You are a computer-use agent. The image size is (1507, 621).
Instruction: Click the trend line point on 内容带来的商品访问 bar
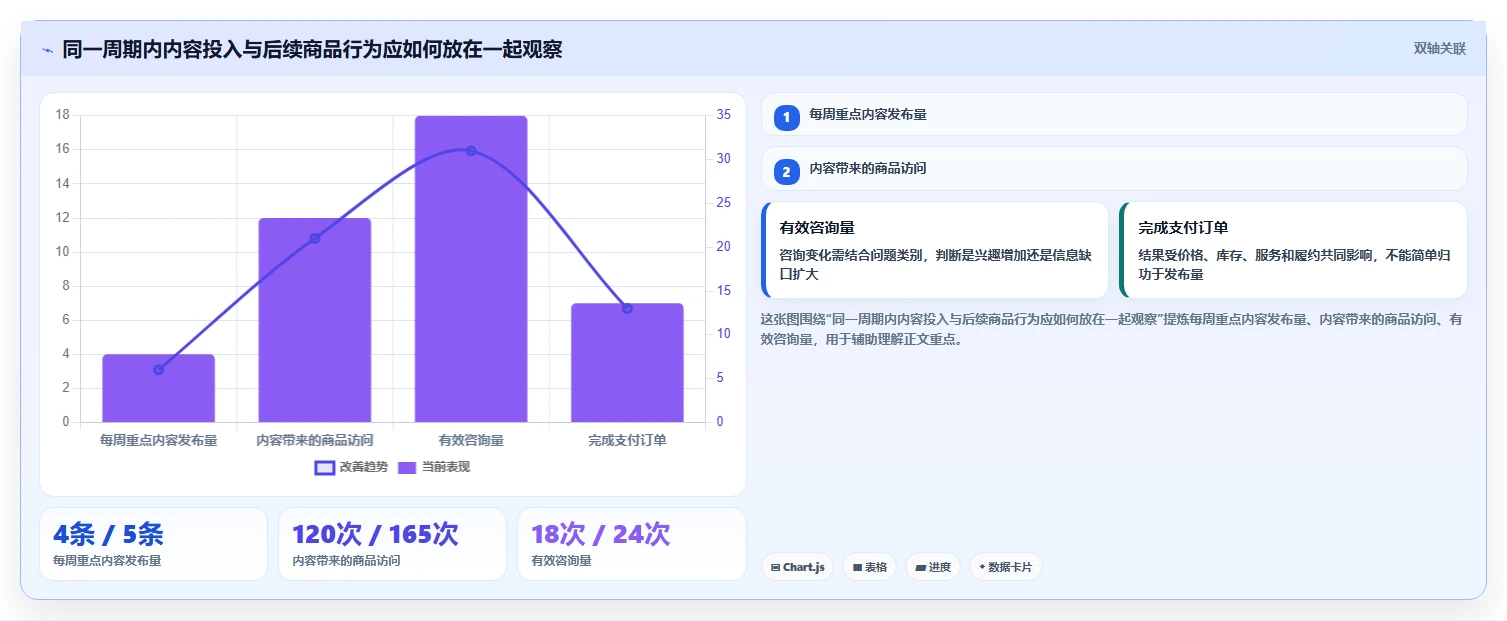(315, 238)
